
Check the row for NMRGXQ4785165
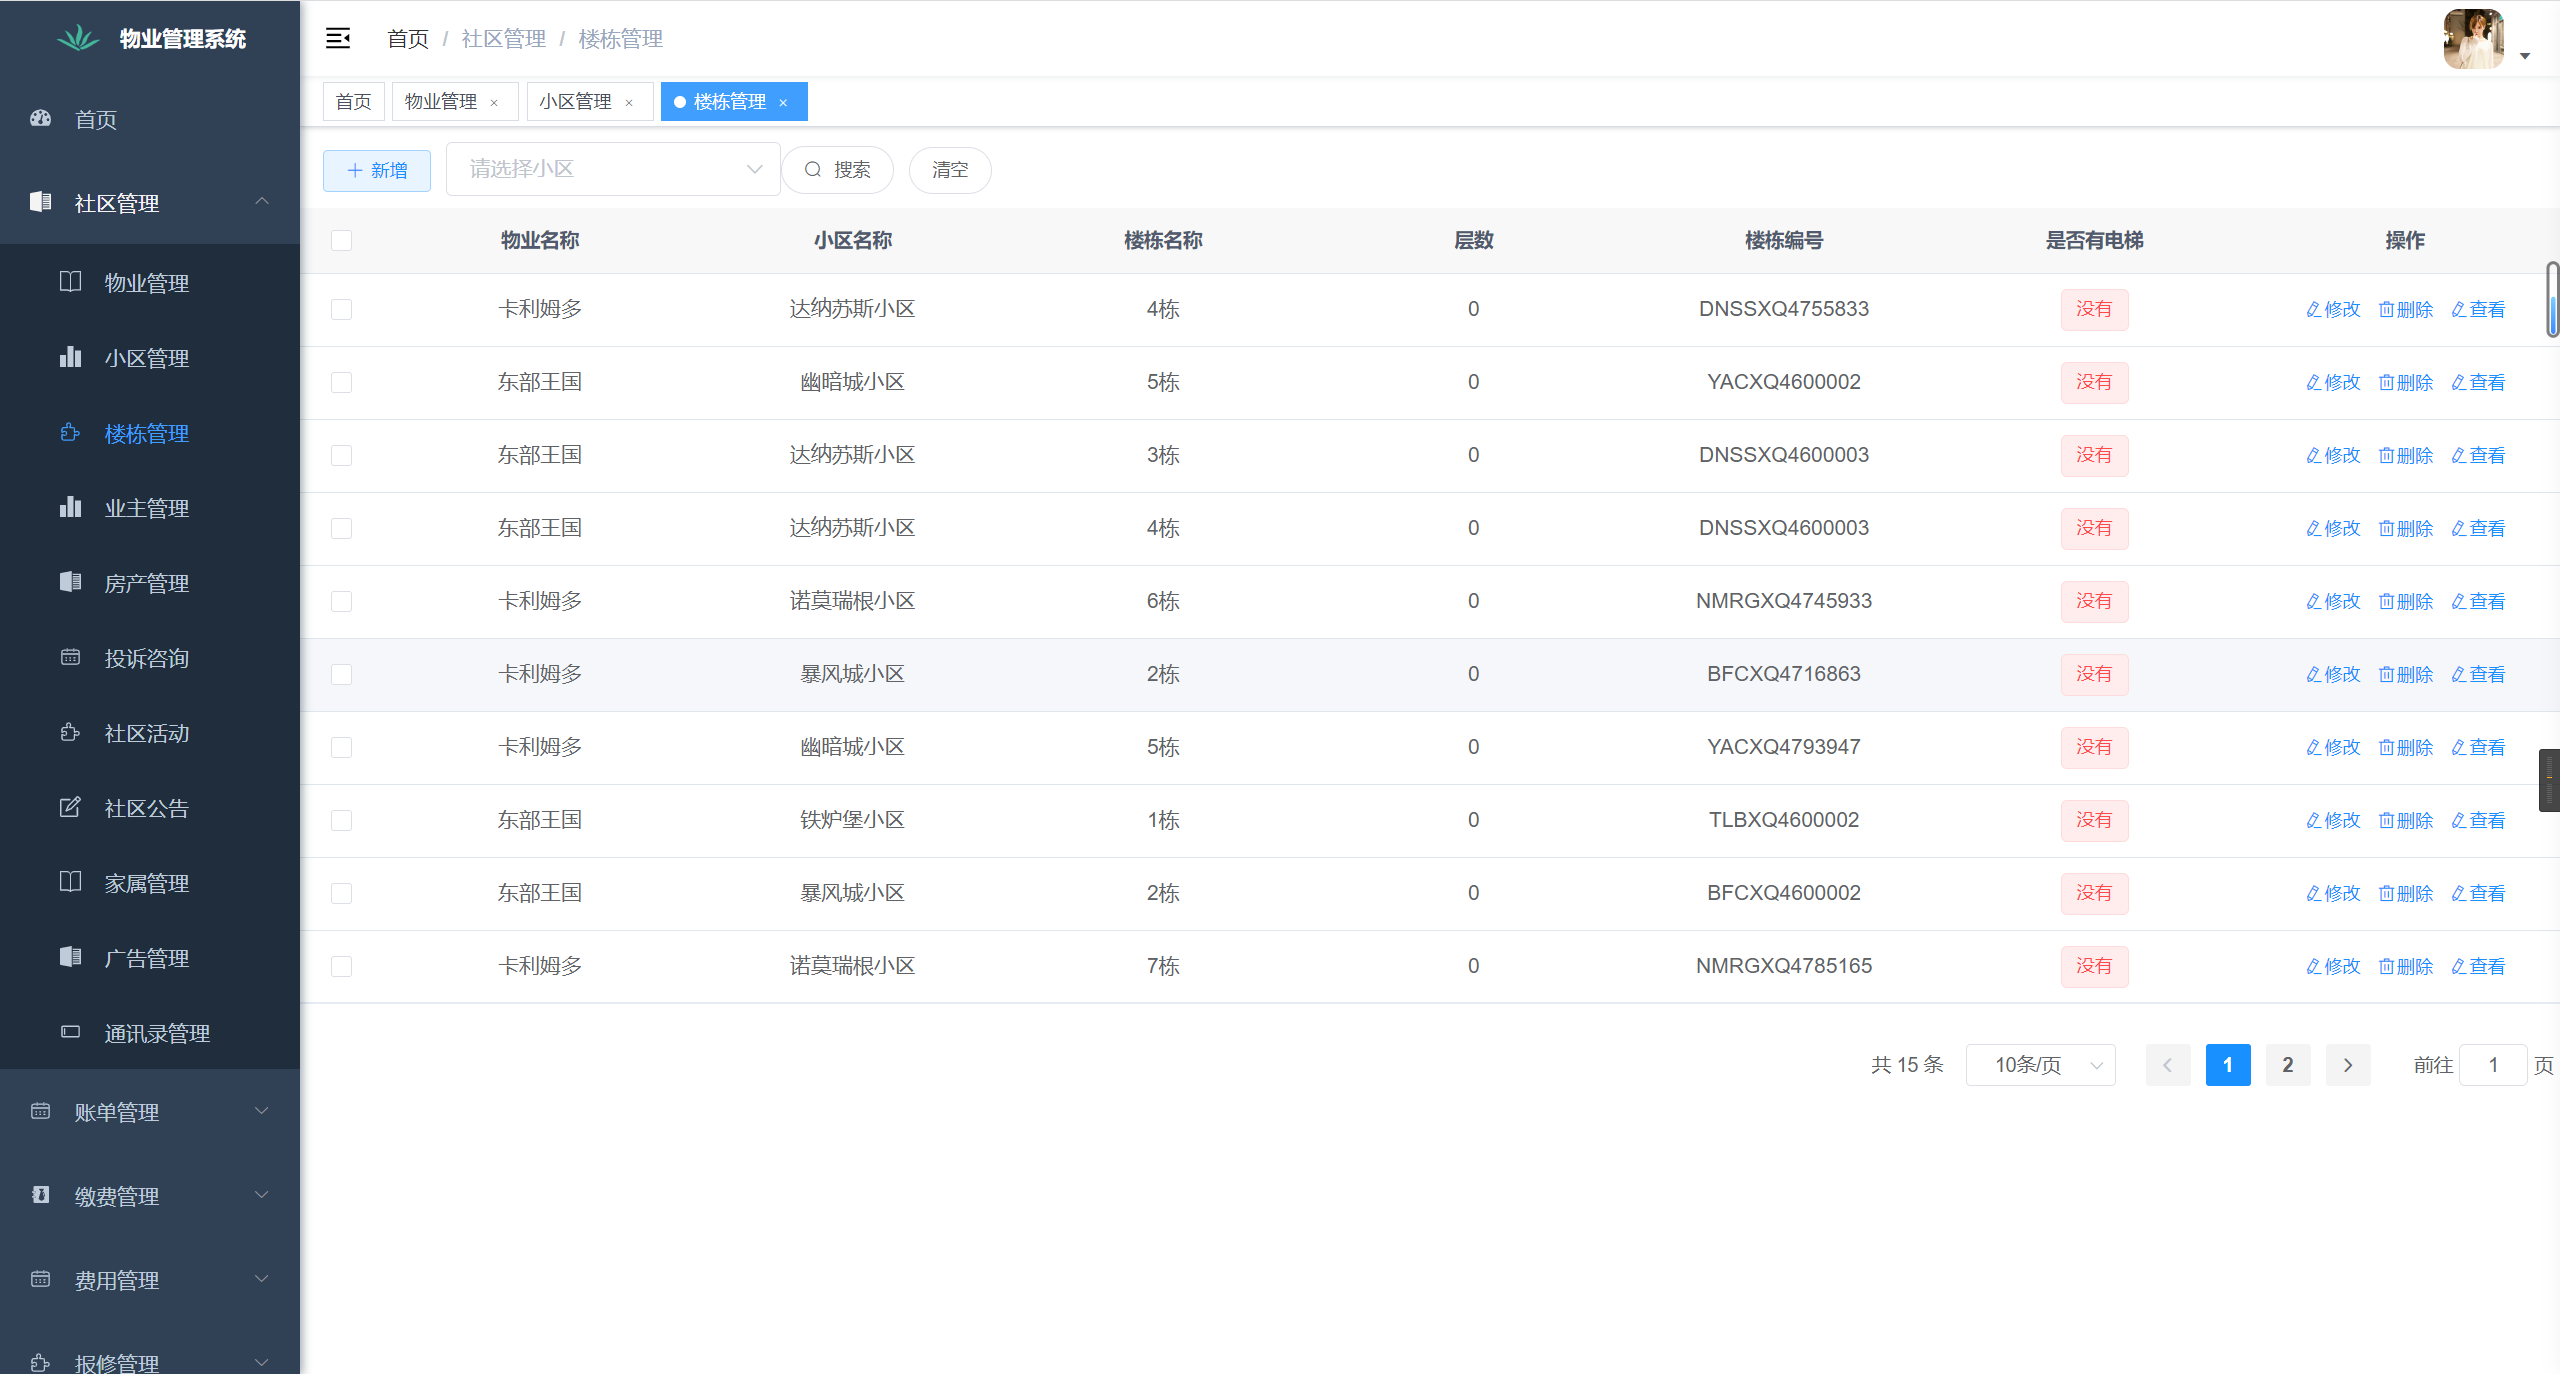click(x=341, y=966)
